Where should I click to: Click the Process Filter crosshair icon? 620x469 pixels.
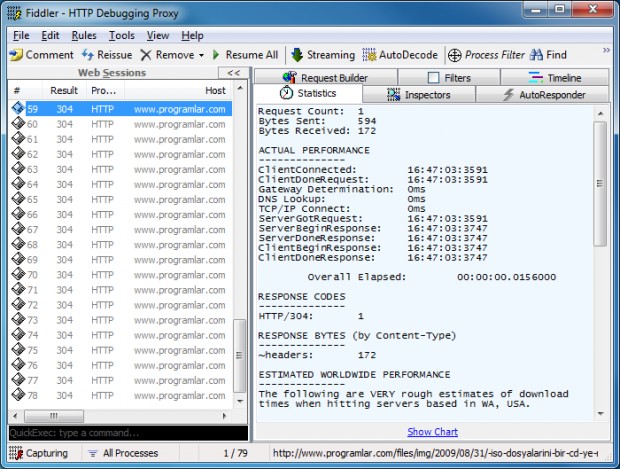tap(455, 55)
